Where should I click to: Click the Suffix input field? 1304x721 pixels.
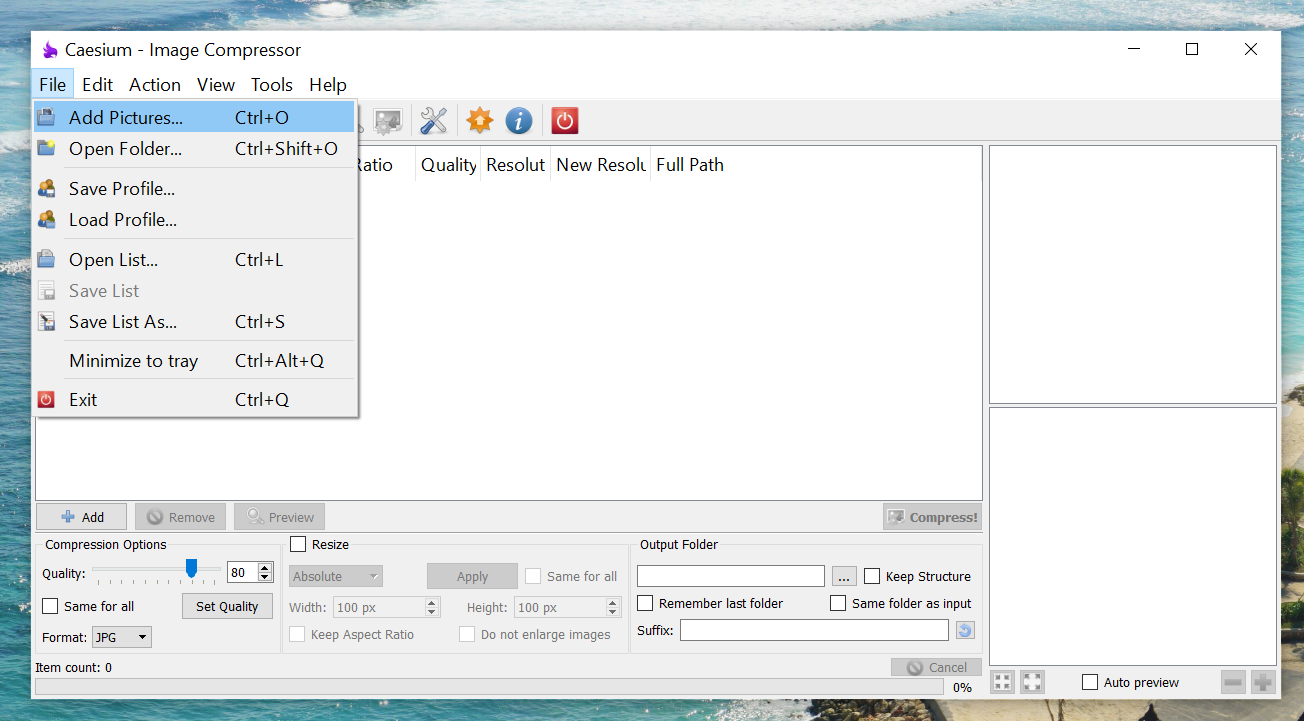(813, 629)
